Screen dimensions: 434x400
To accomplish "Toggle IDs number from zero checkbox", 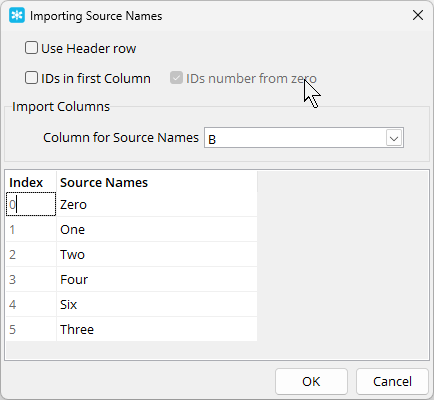I will [x=176, y=78].
